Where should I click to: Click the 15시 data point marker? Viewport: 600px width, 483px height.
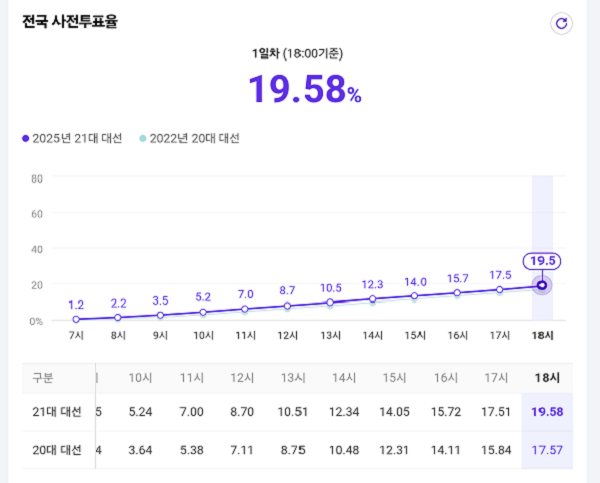414,296
